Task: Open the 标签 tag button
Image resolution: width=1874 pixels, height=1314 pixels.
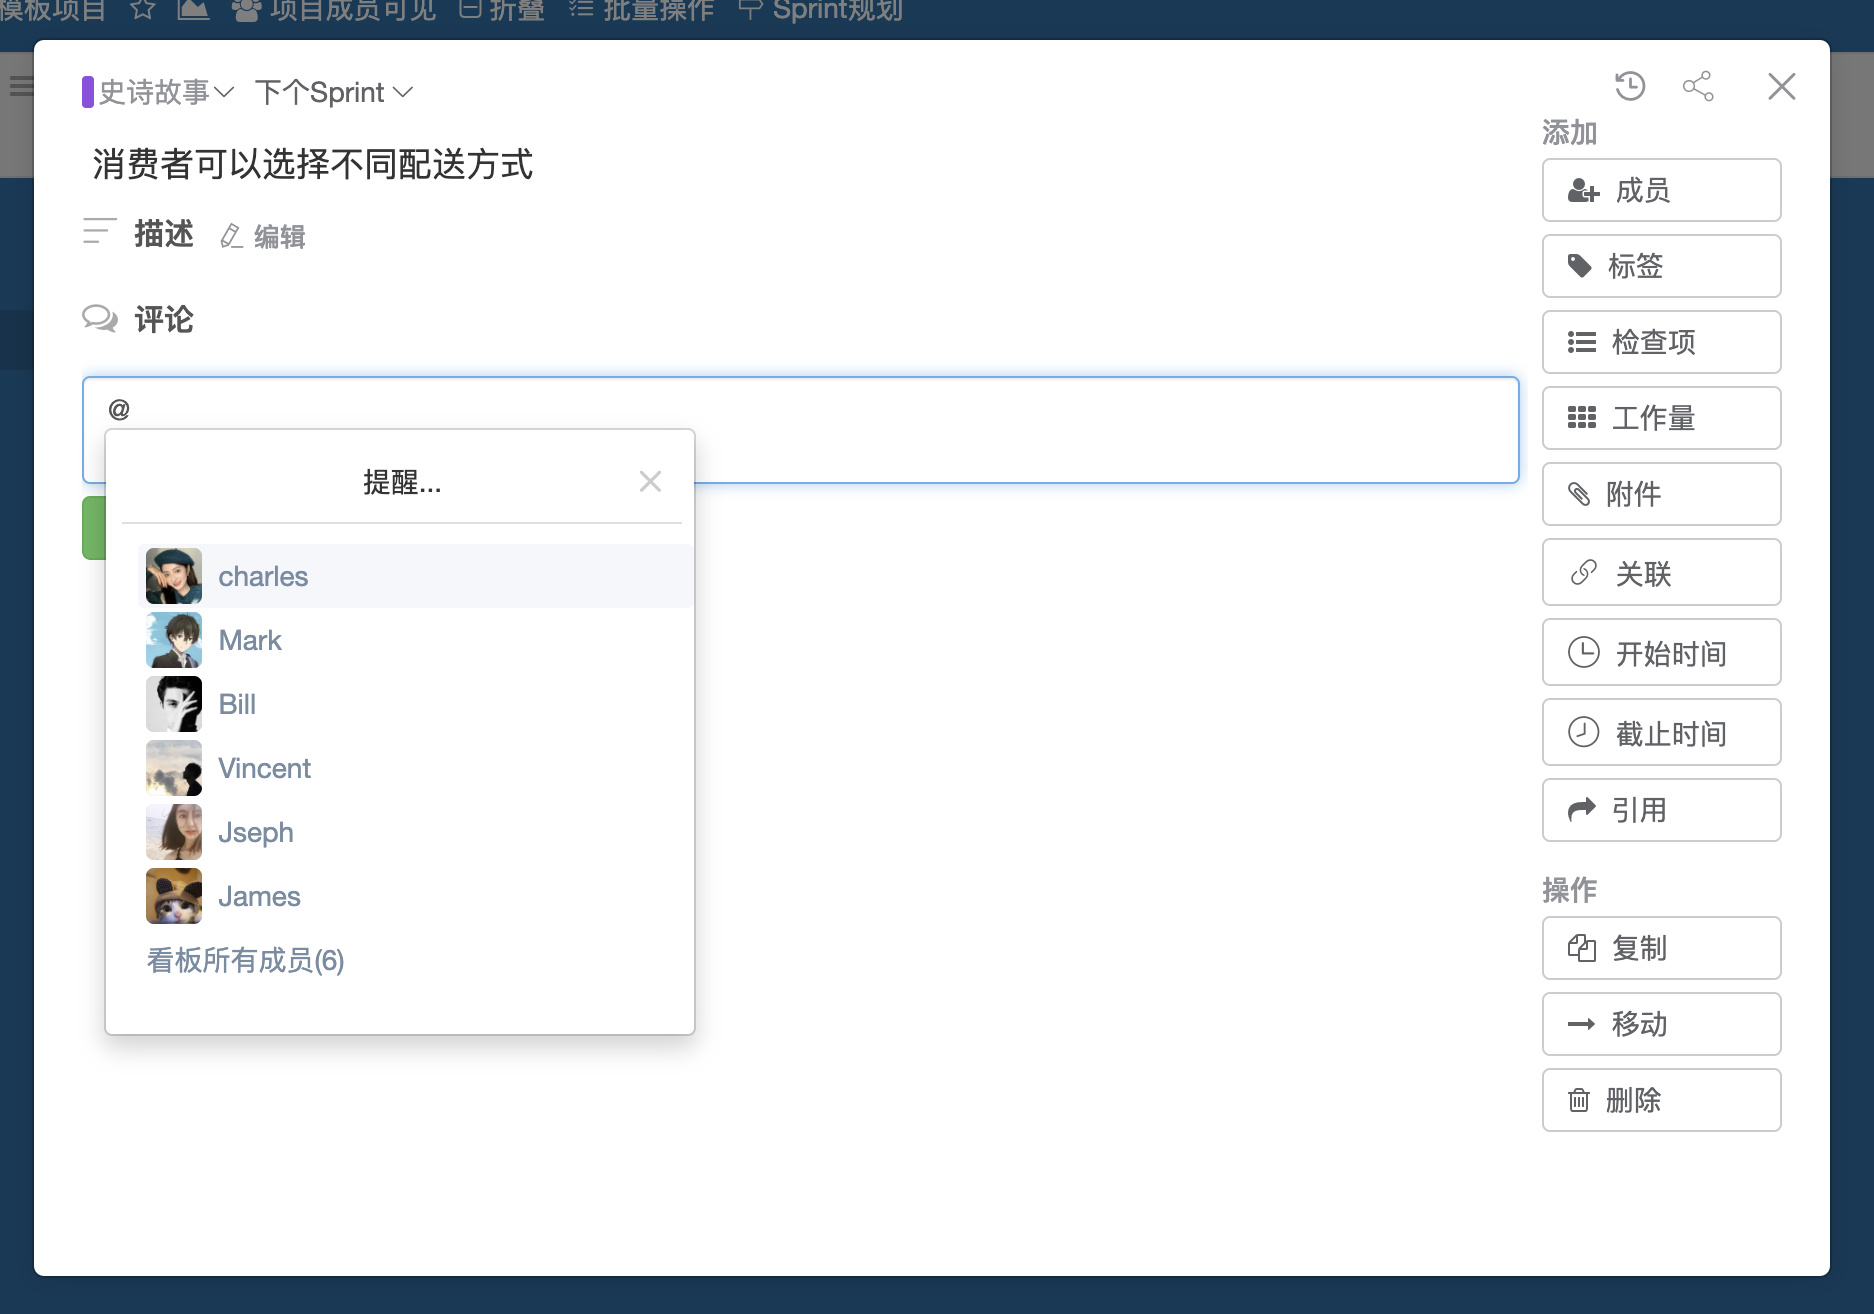Action: [1661, 266]
